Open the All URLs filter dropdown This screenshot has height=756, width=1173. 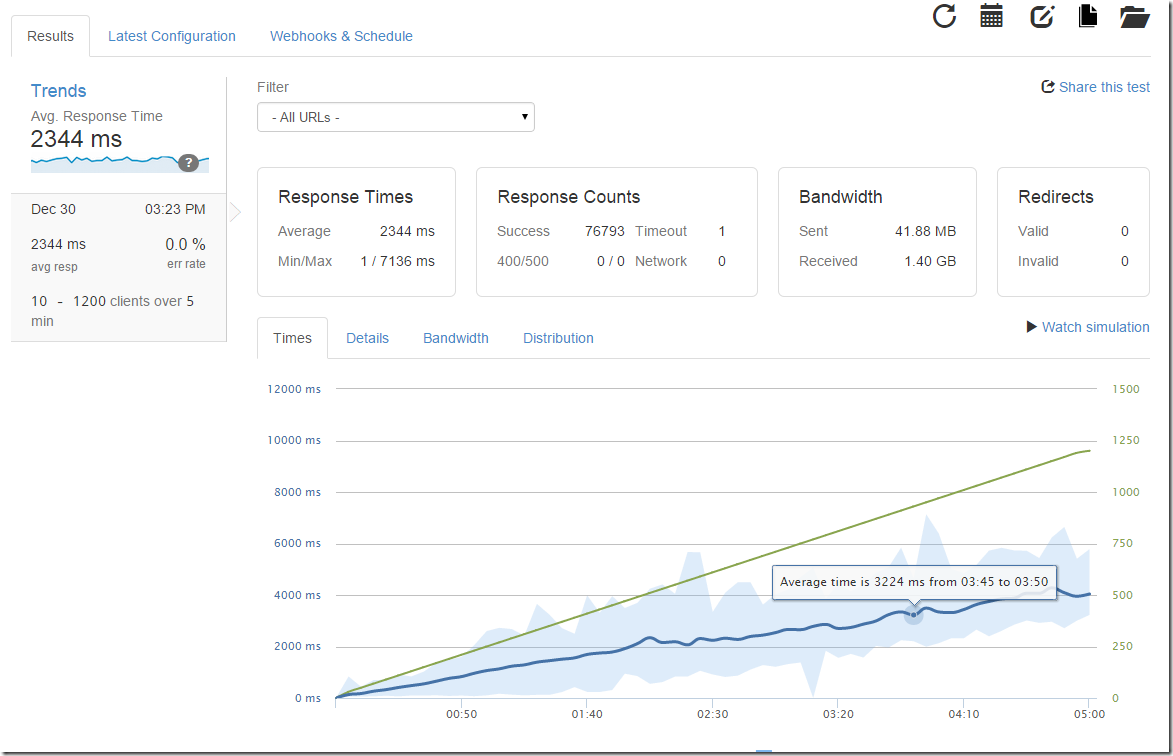pos(396,117)
